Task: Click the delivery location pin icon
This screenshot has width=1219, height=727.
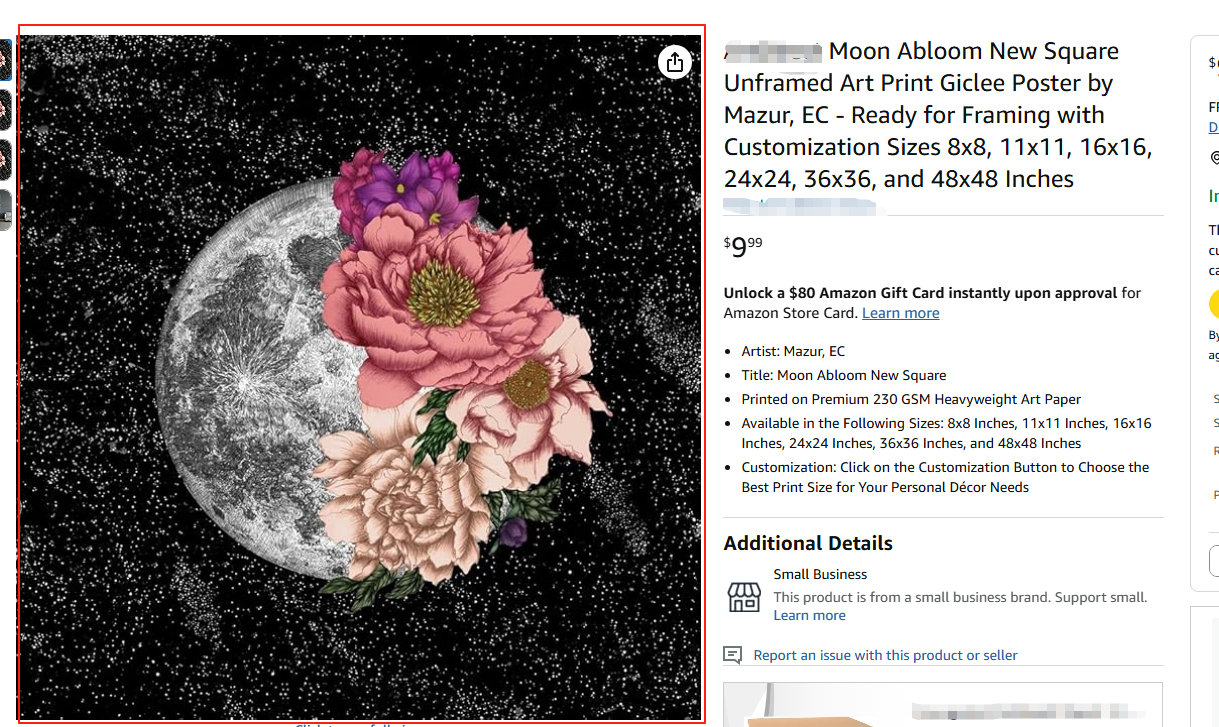Action: click(x=1215, y=158)
